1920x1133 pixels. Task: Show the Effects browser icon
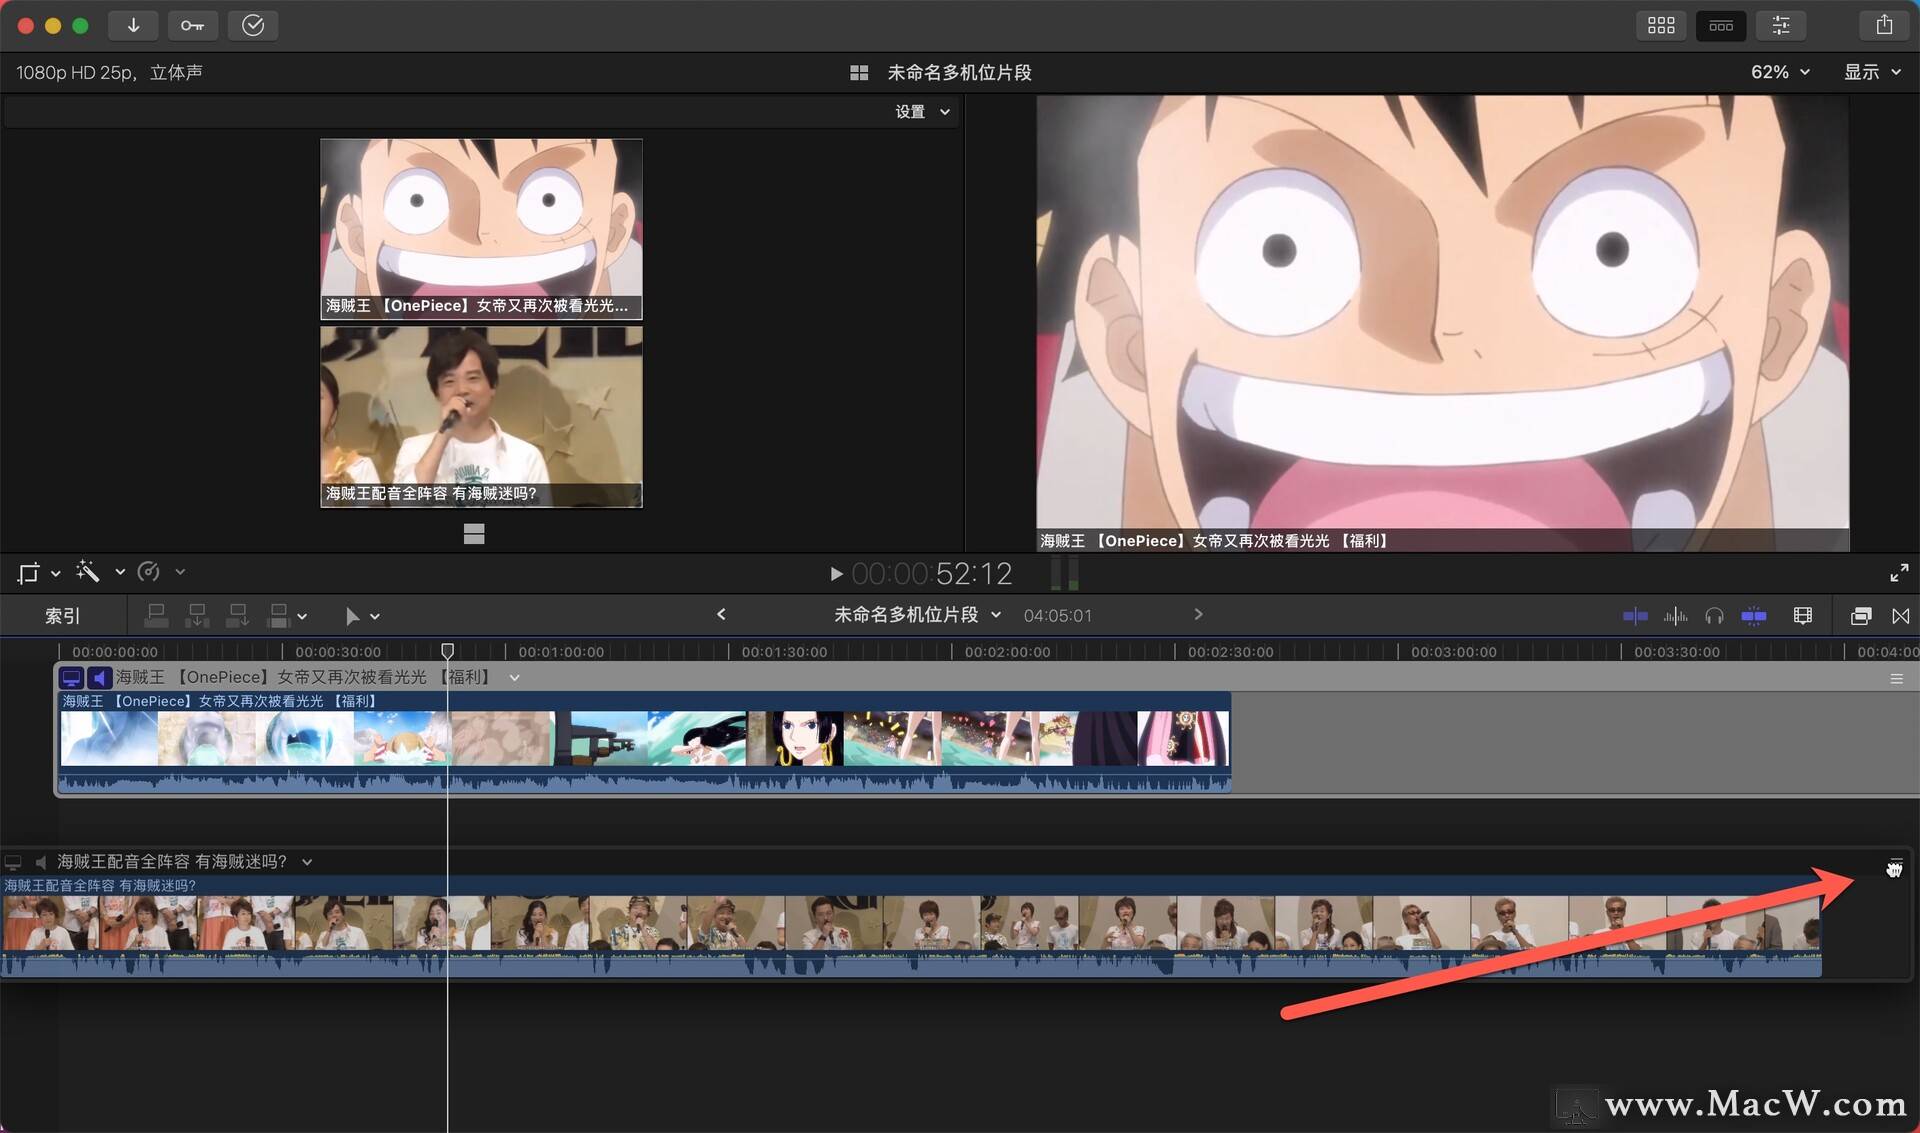(x=1861, y=616)
